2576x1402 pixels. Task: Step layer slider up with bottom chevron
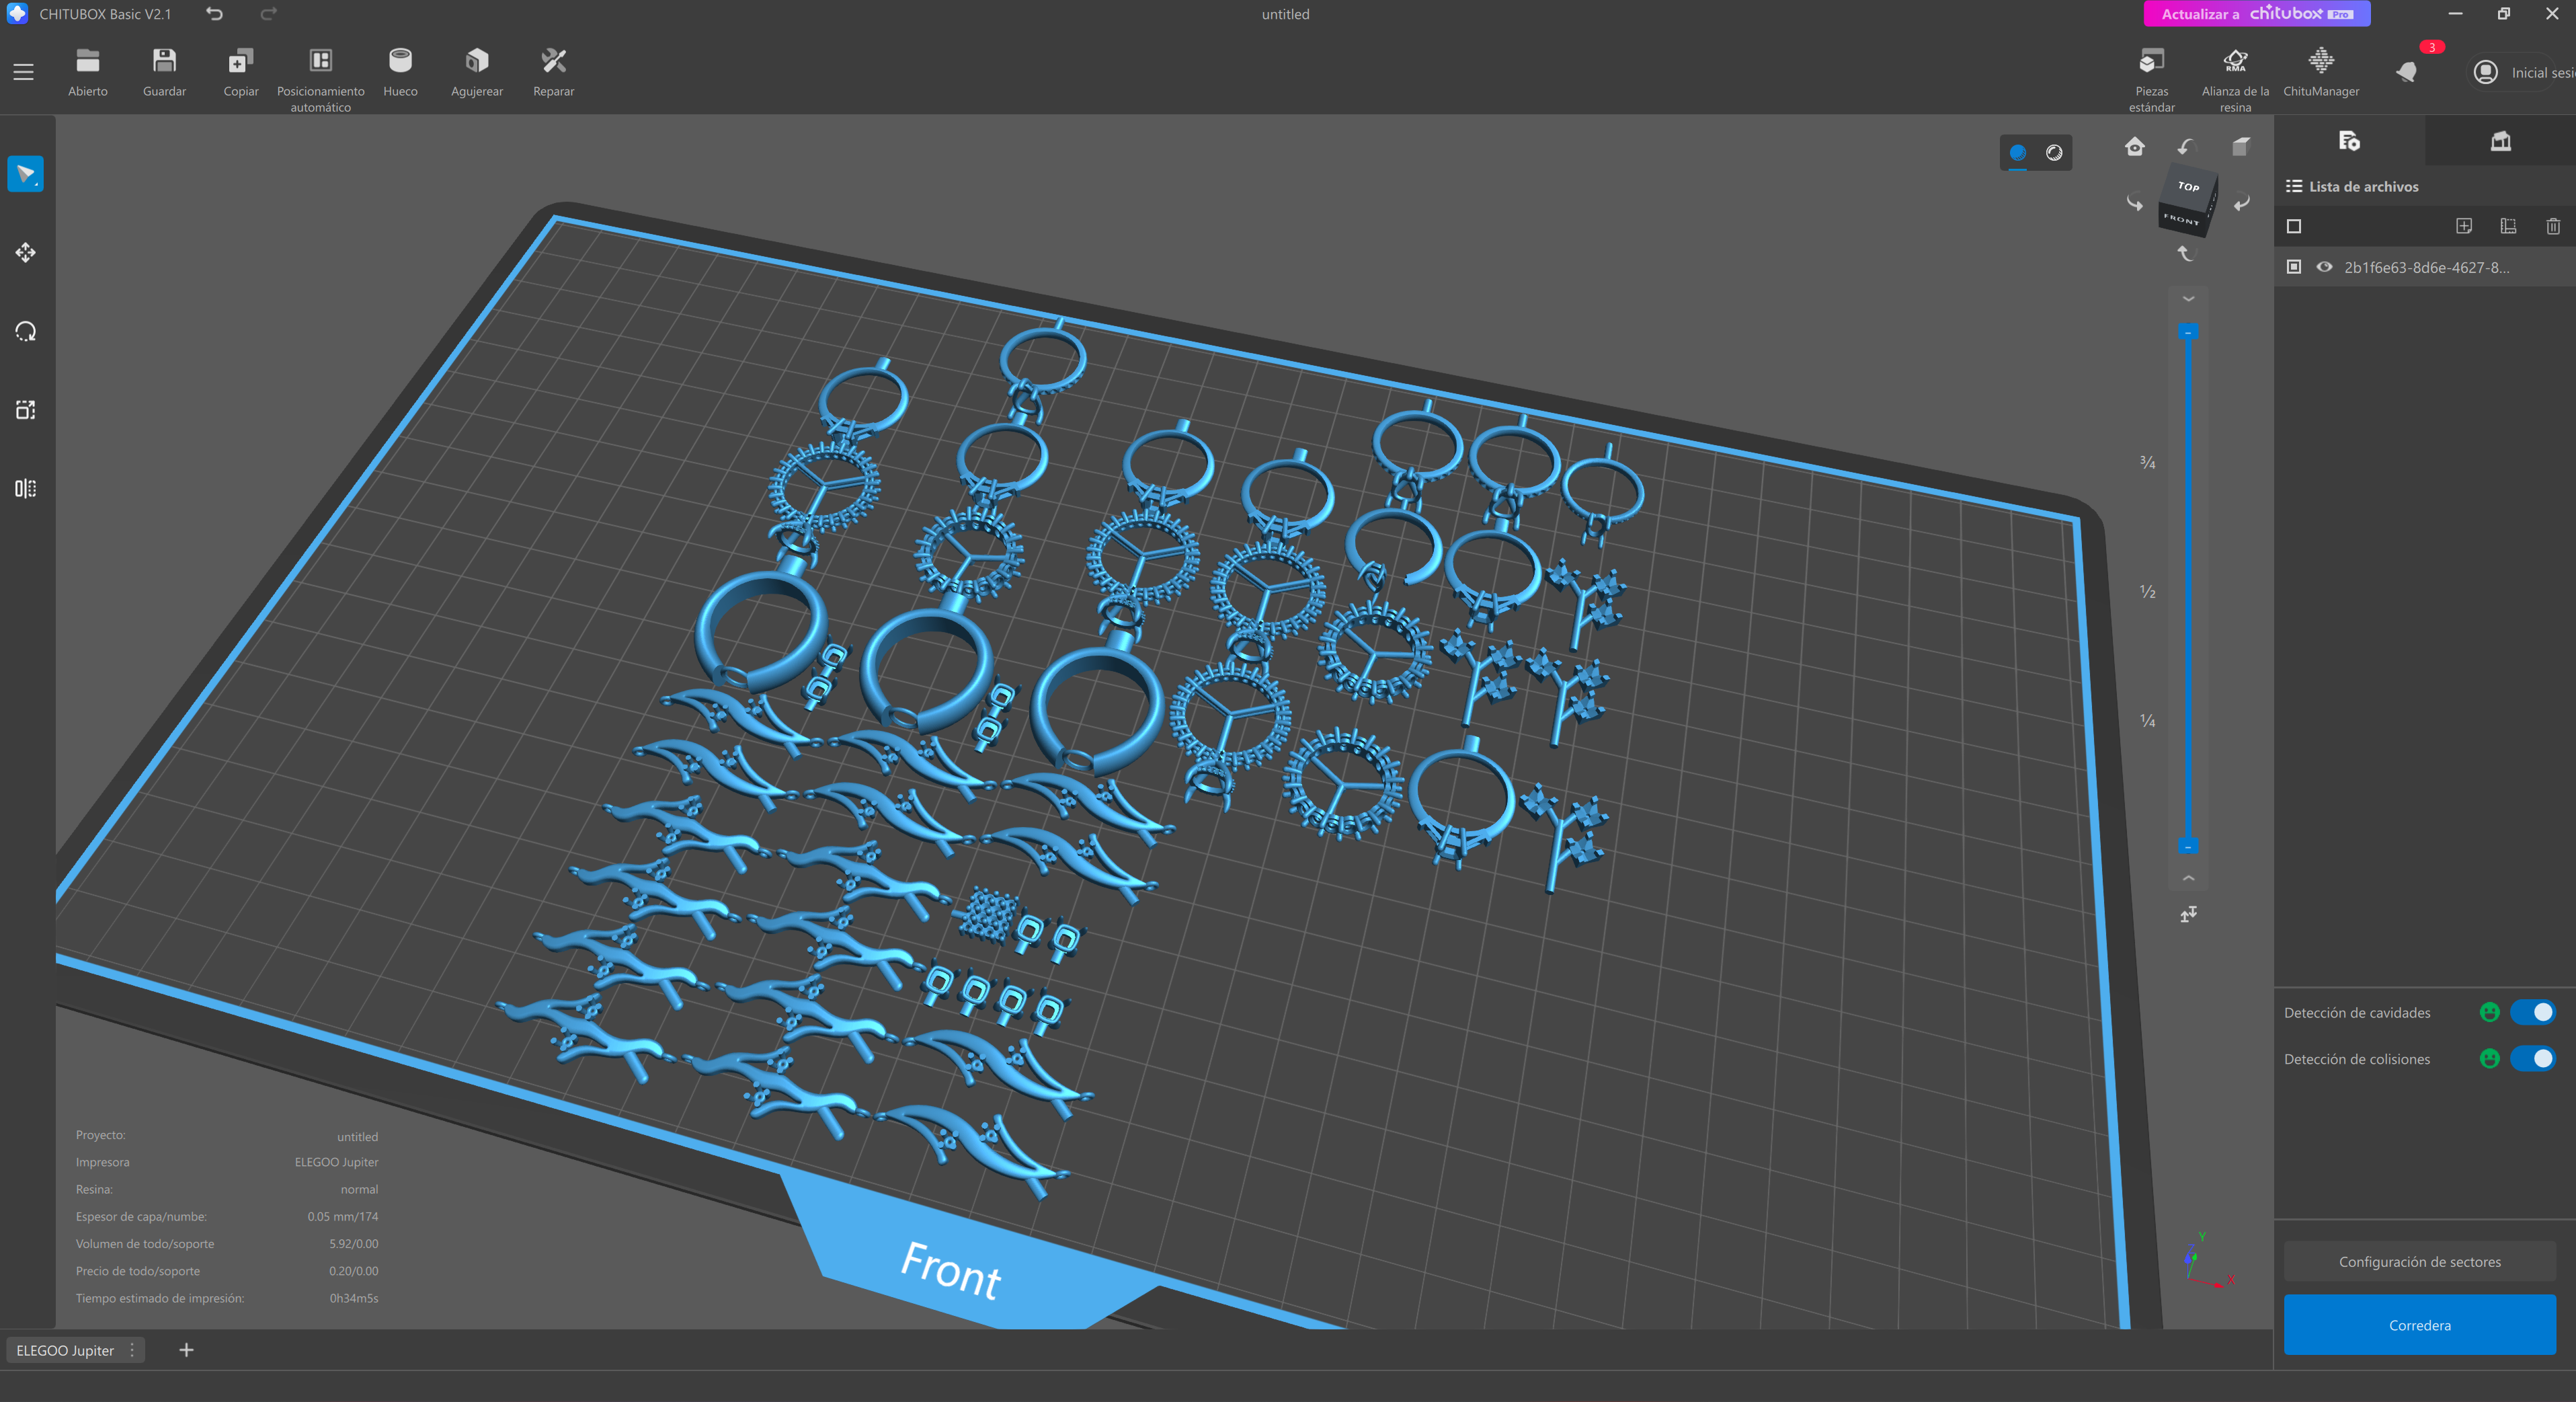(x=2188, y=878)
